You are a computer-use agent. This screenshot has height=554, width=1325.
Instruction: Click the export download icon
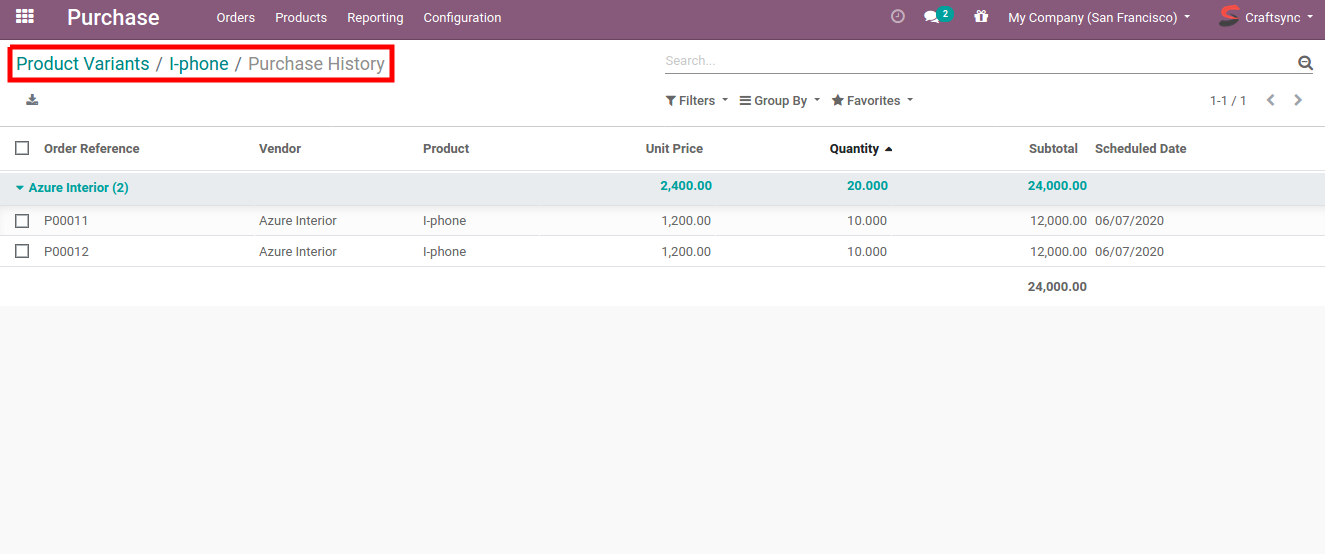32,99
